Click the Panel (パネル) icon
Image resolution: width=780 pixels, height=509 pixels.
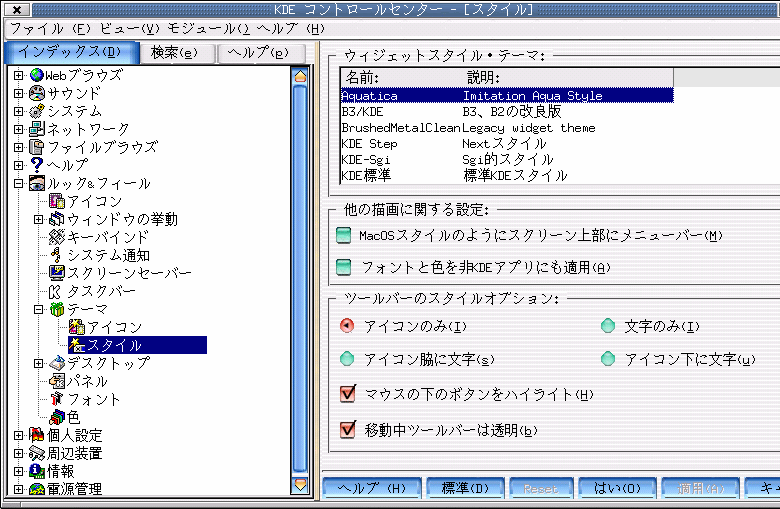[x=57, y=381]
